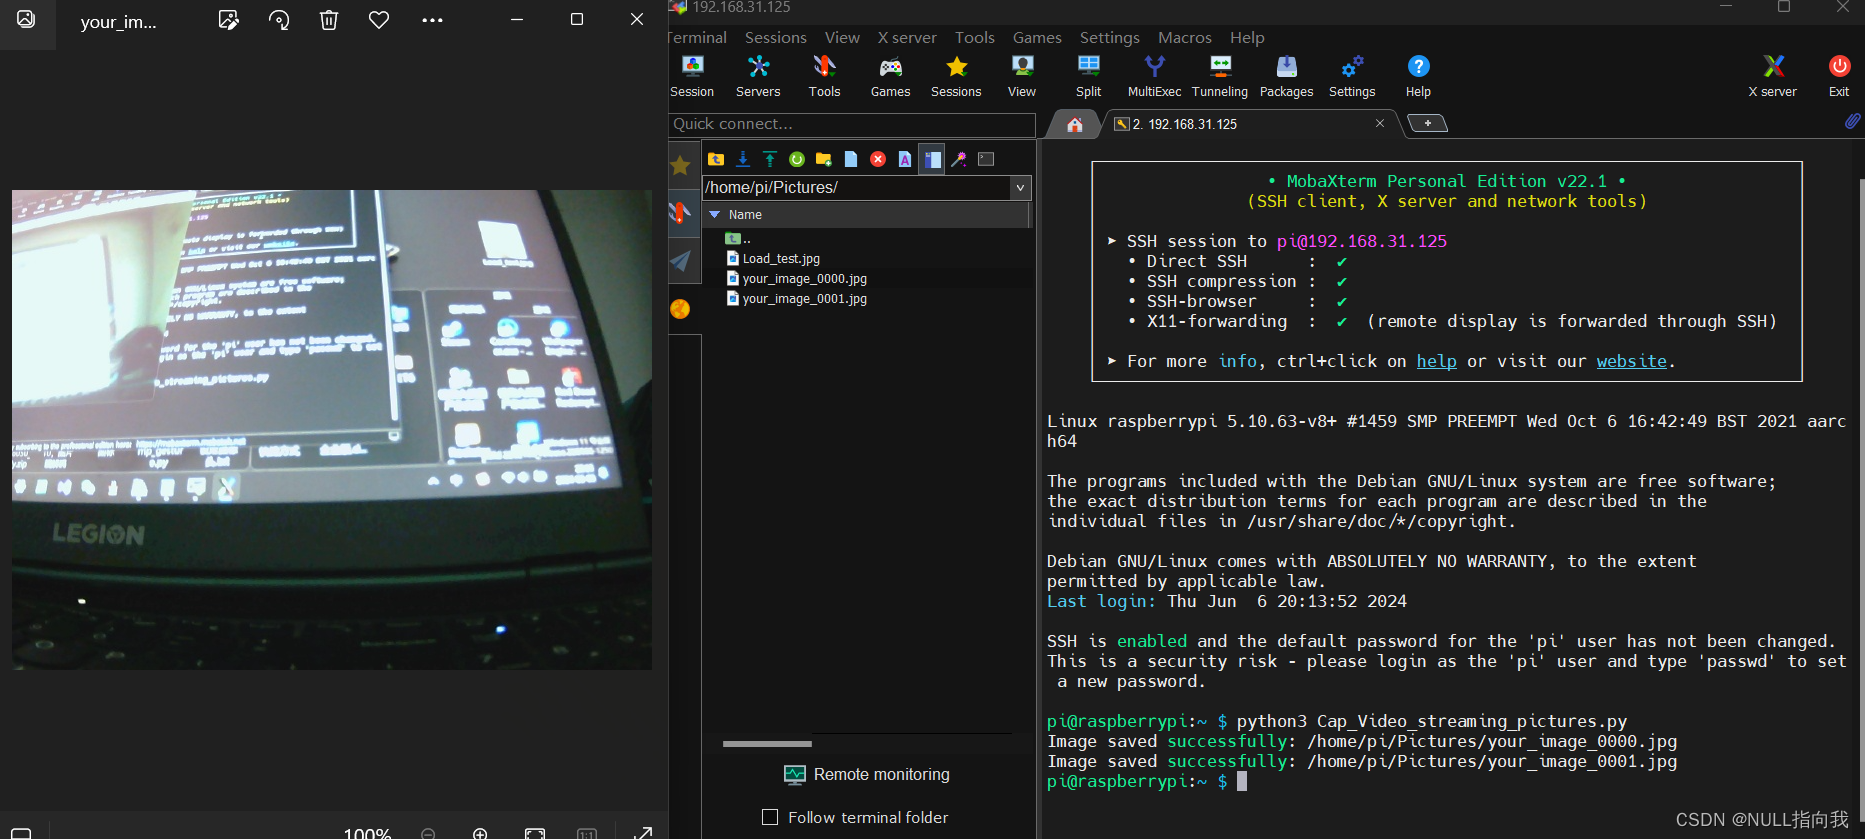This screenshot has width=1865, height=839.
Task: Download selected files via SFTP toolbar
Action: pos(743,159)
